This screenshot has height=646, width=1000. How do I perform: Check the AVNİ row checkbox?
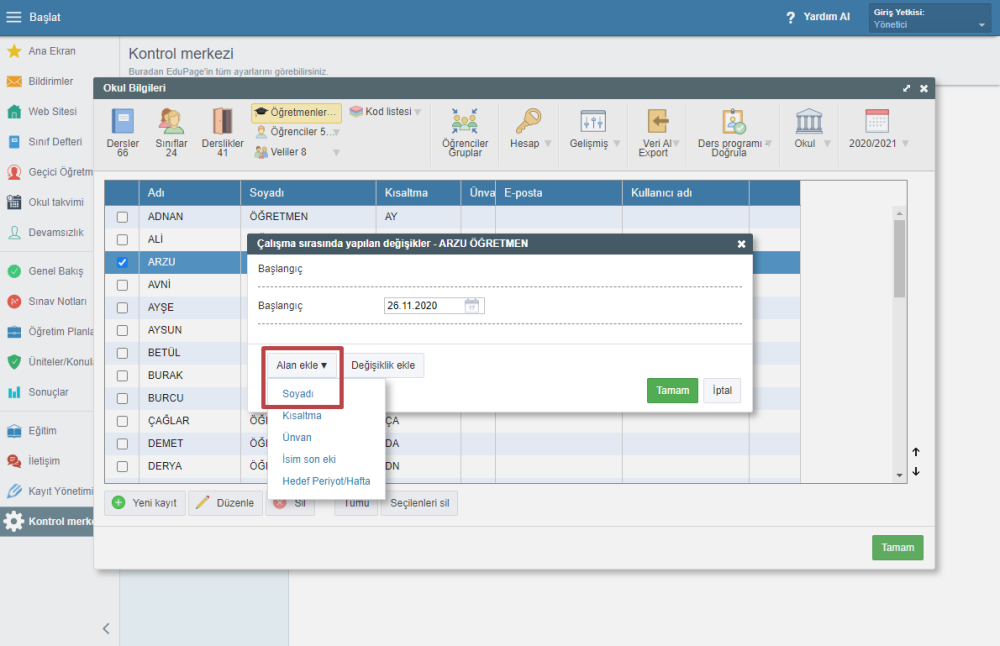[122, 285]
